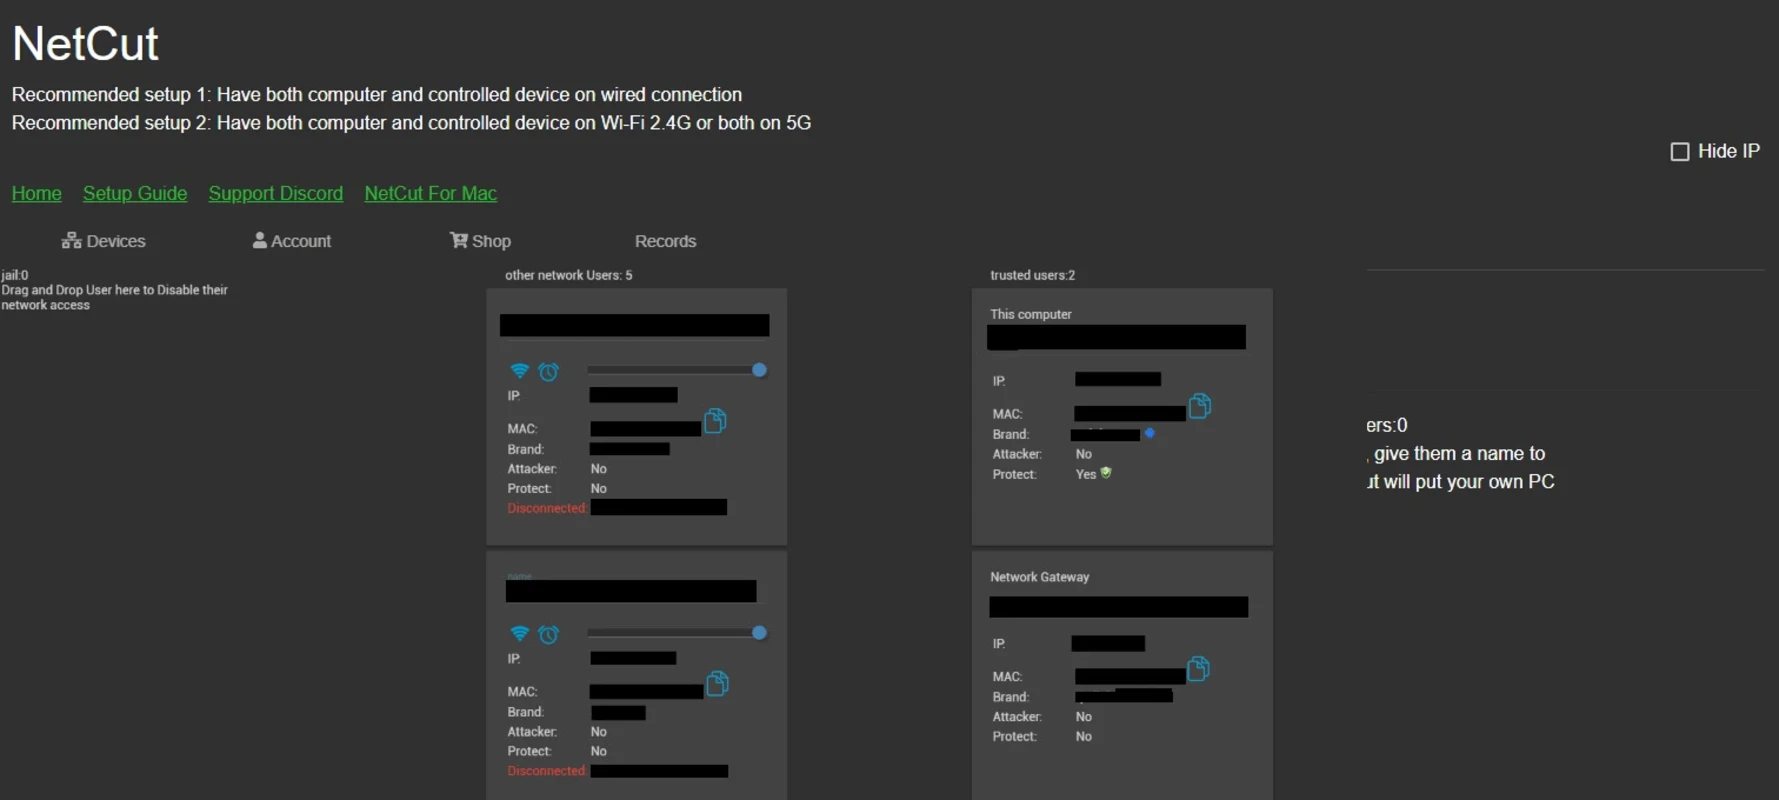
Task: Open the Setup Guide link
Action: tap(135, 193)
